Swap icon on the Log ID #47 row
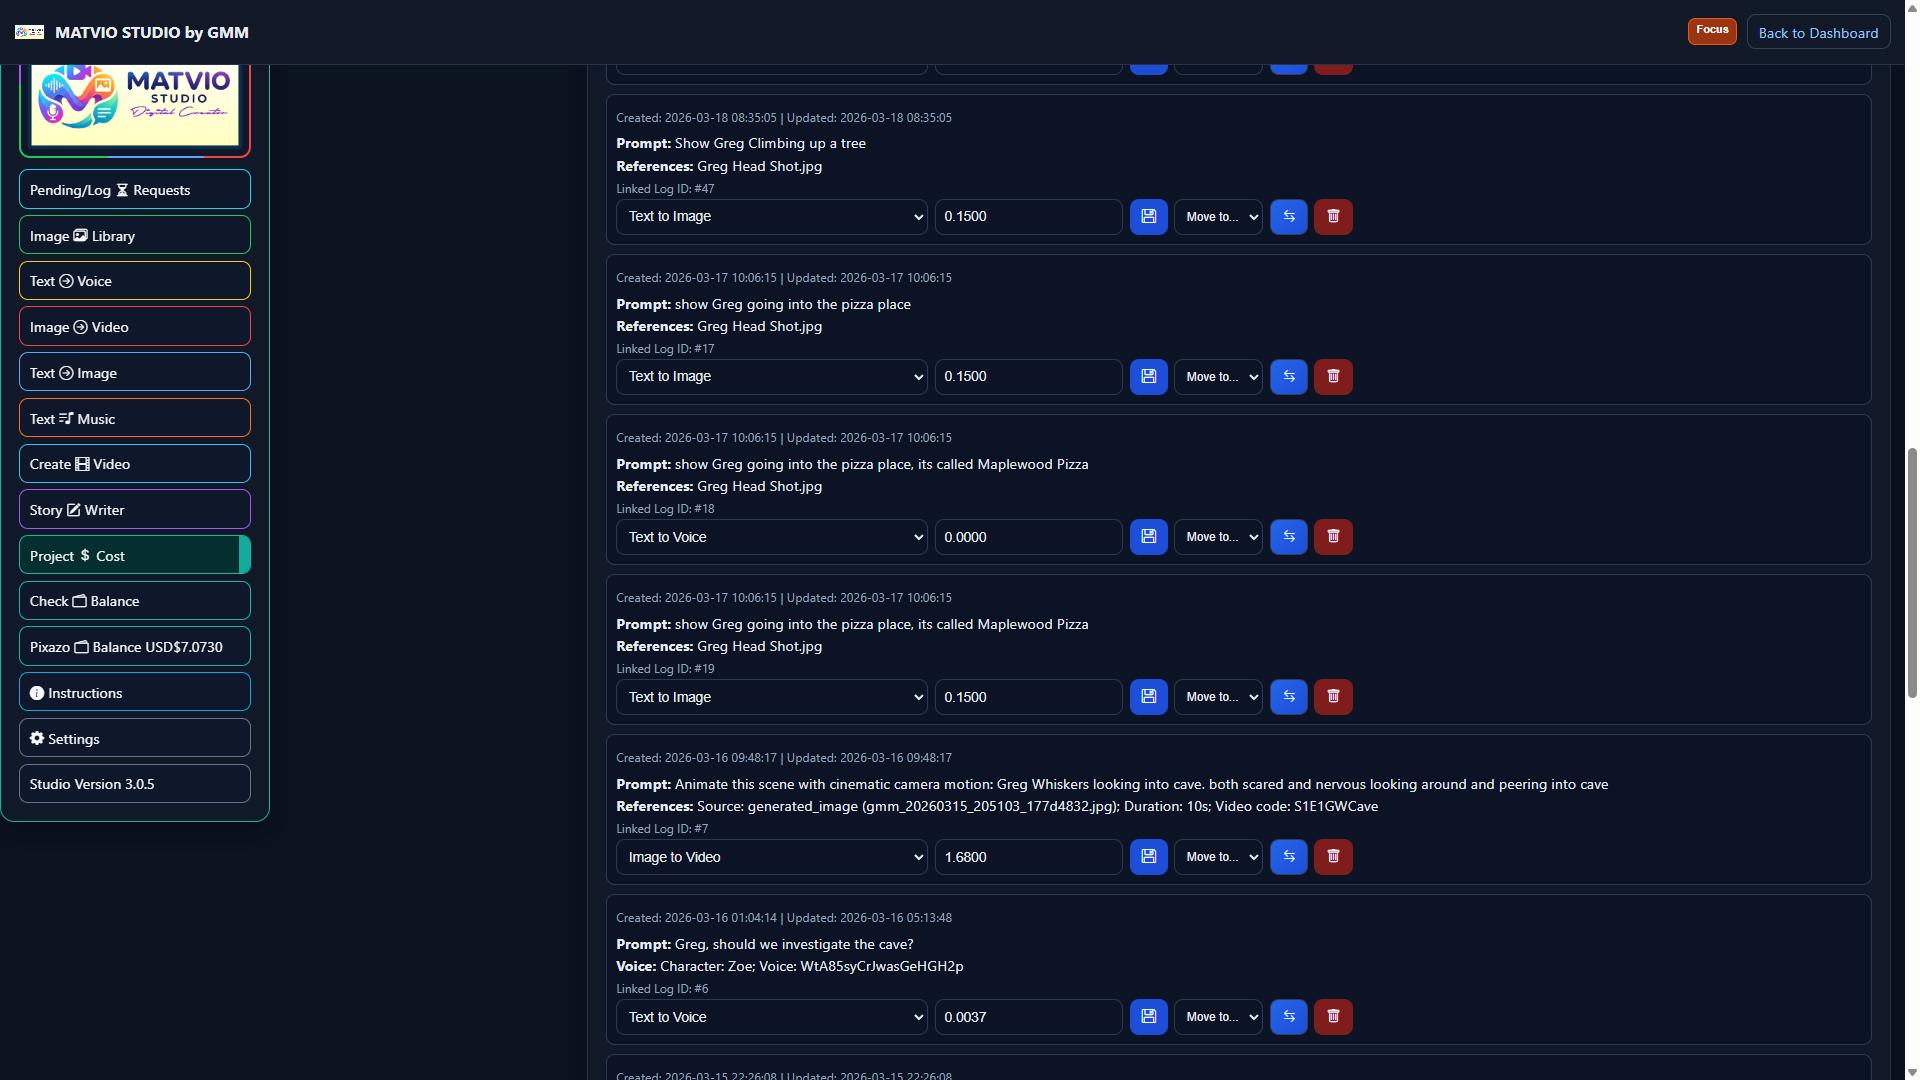This screenshot has height=1080, width=1920. pos(1289,217)
